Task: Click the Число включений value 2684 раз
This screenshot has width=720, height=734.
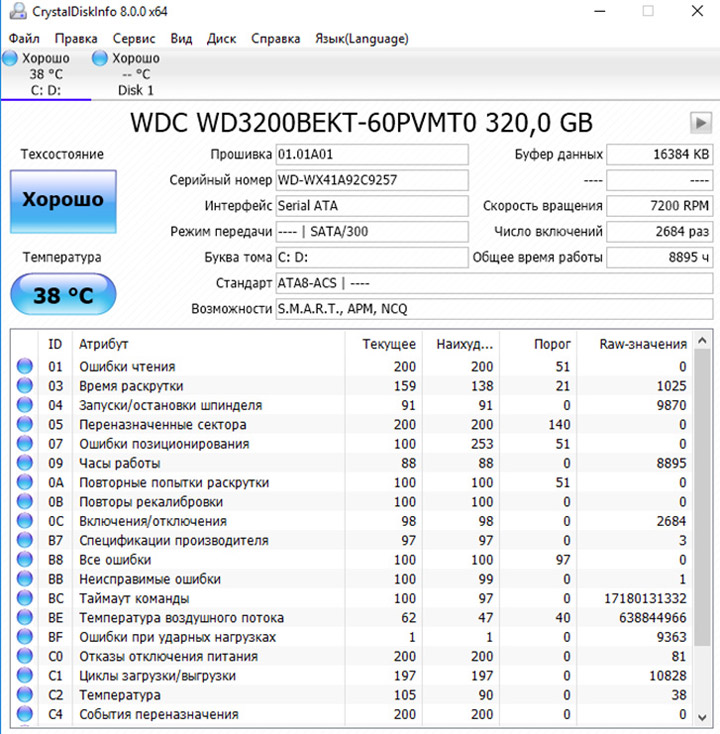Action: 660,232
